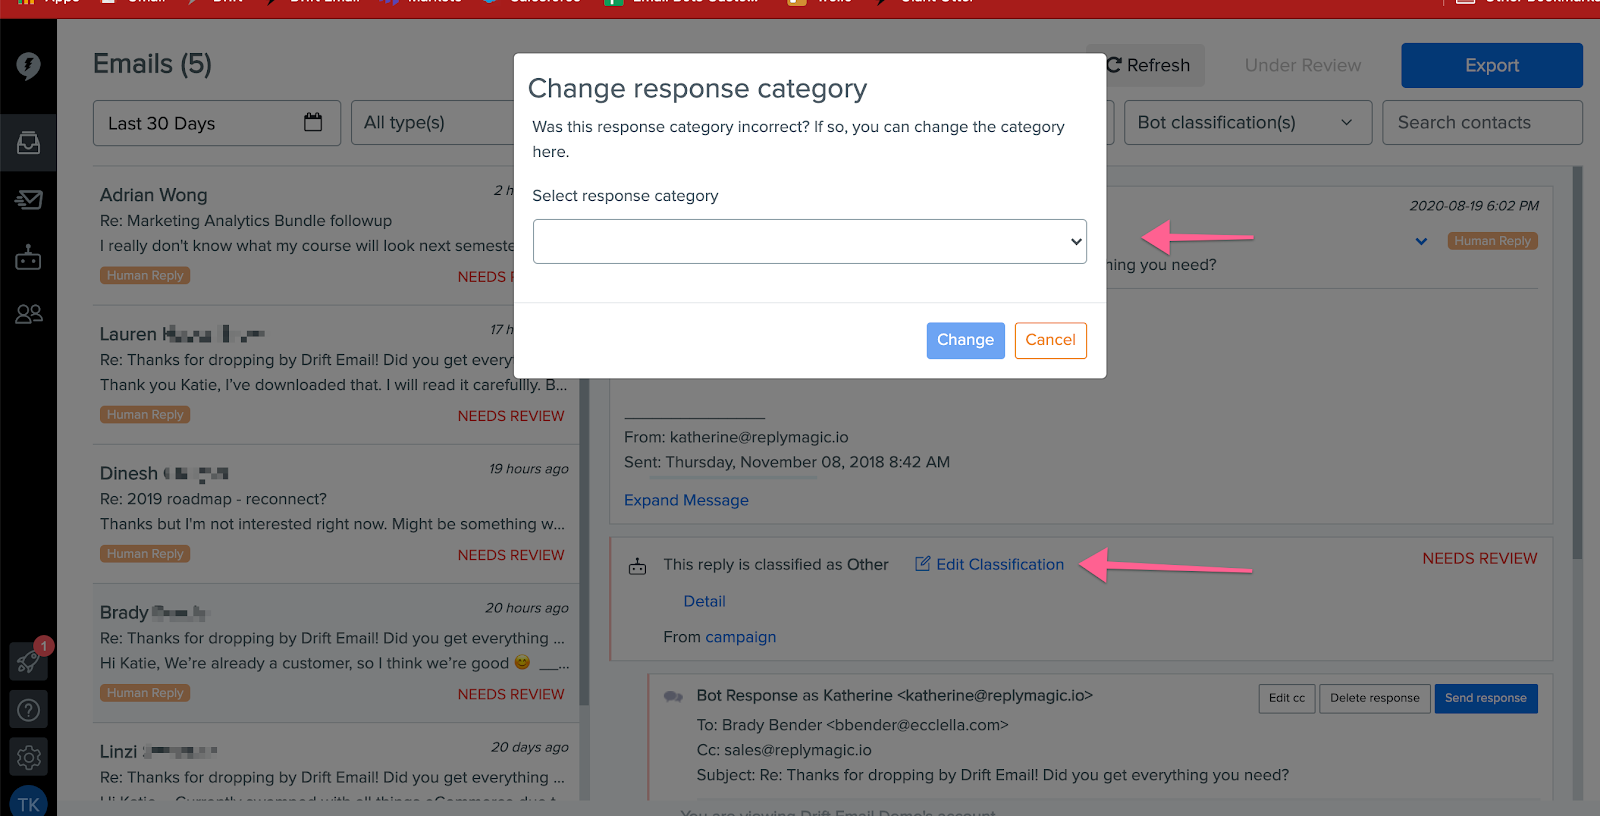
Task: Click the Drift lightning logo icon
Action: 28,66
